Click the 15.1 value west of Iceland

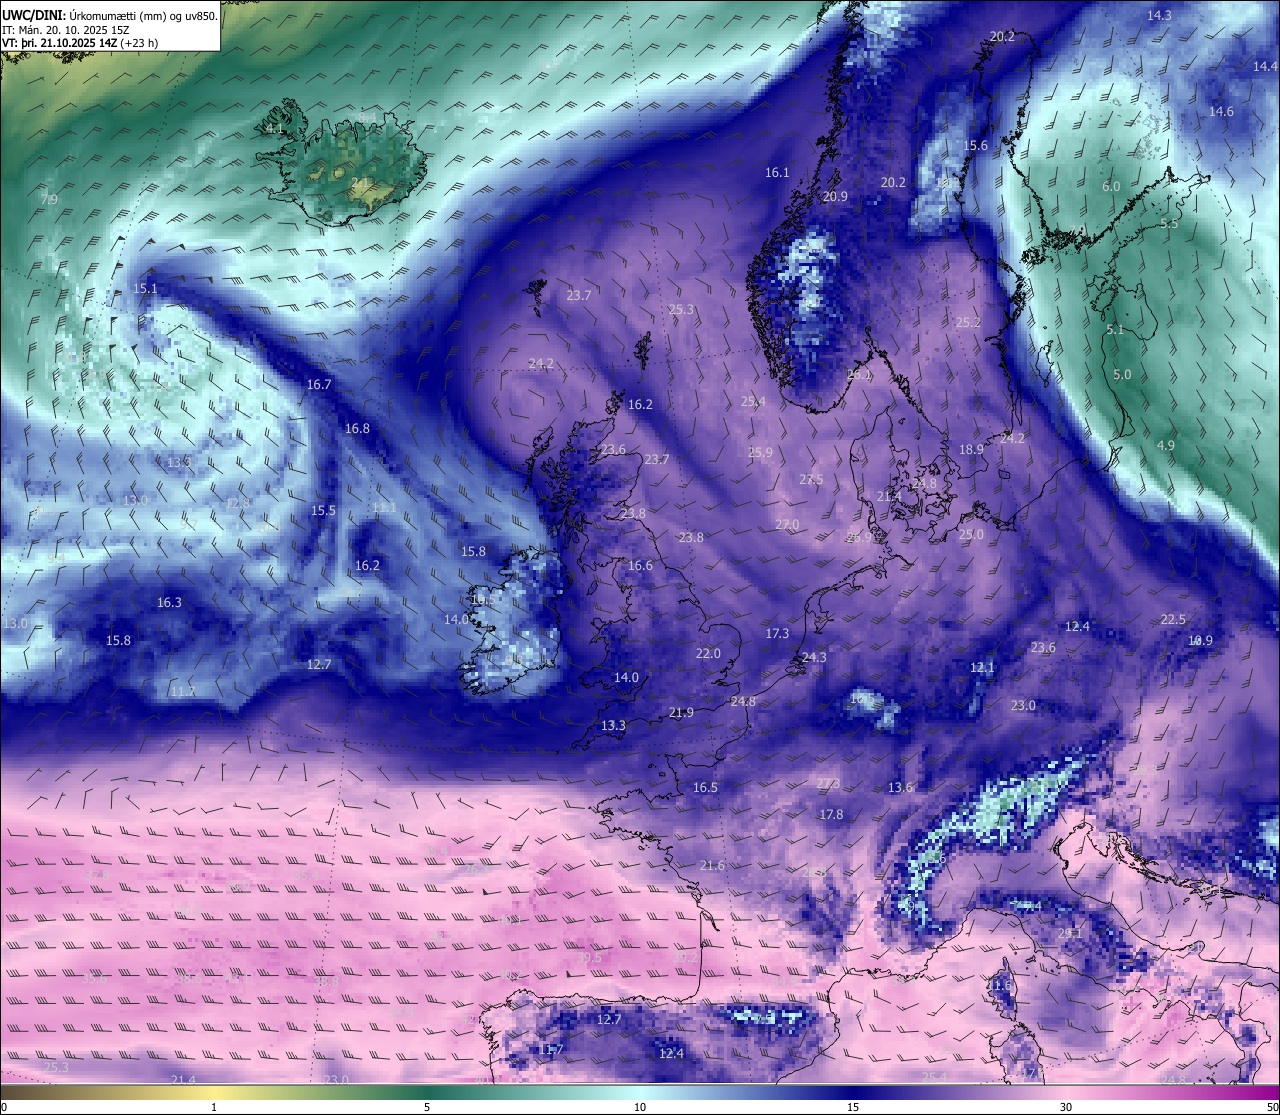click(x=146, y=288)
